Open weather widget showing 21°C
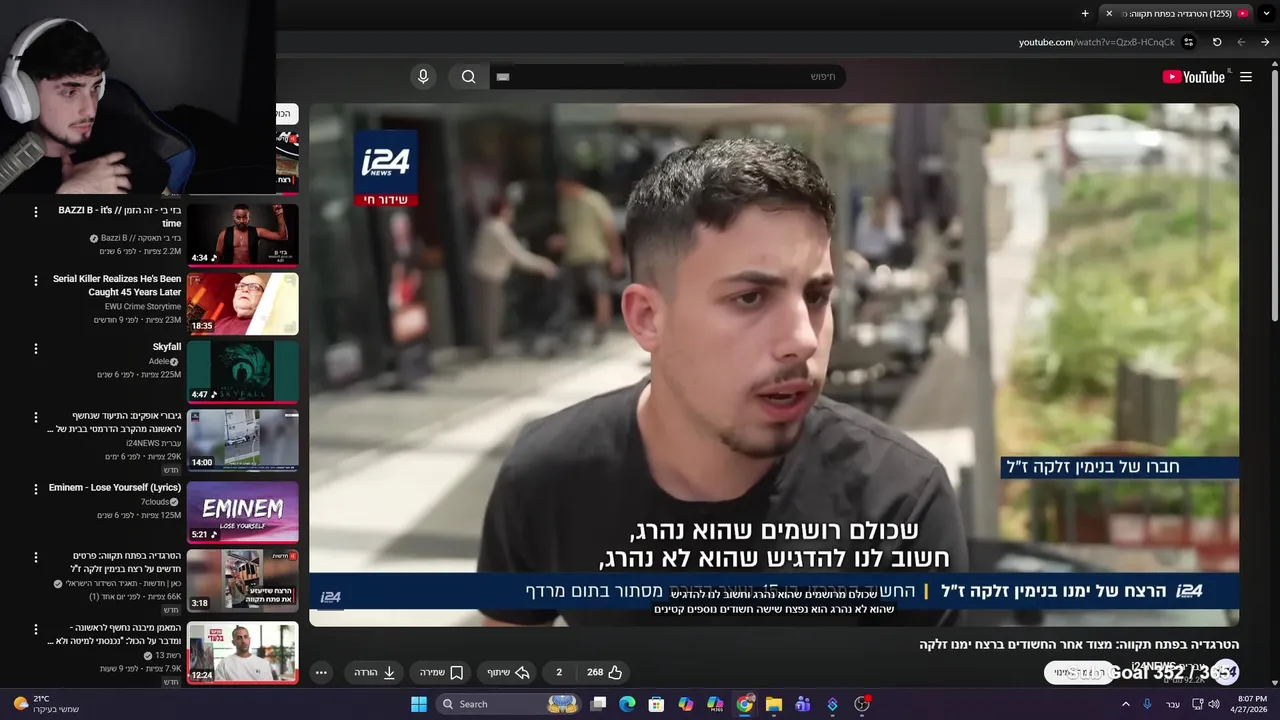This screenshot has height=720, width=1280. pos(45,704)
